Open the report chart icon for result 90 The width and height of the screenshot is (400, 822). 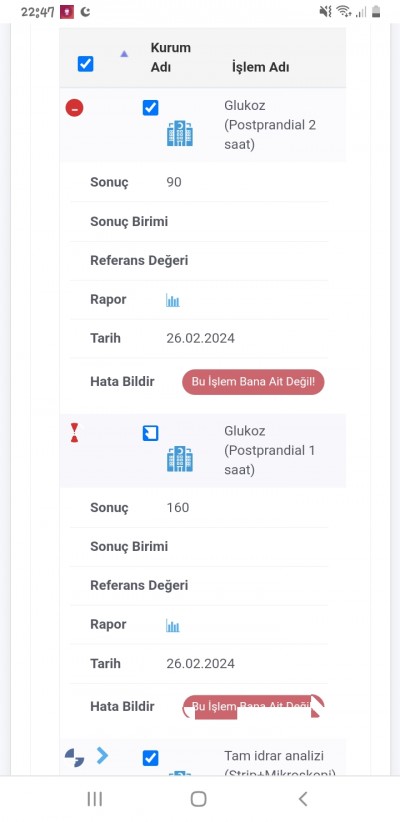(x=173, y=300)
